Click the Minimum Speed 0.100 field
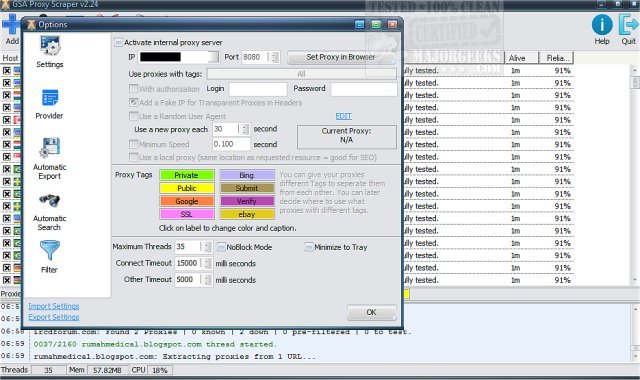Viewport: 640px width, 380px height. click(x=231, y=144)
